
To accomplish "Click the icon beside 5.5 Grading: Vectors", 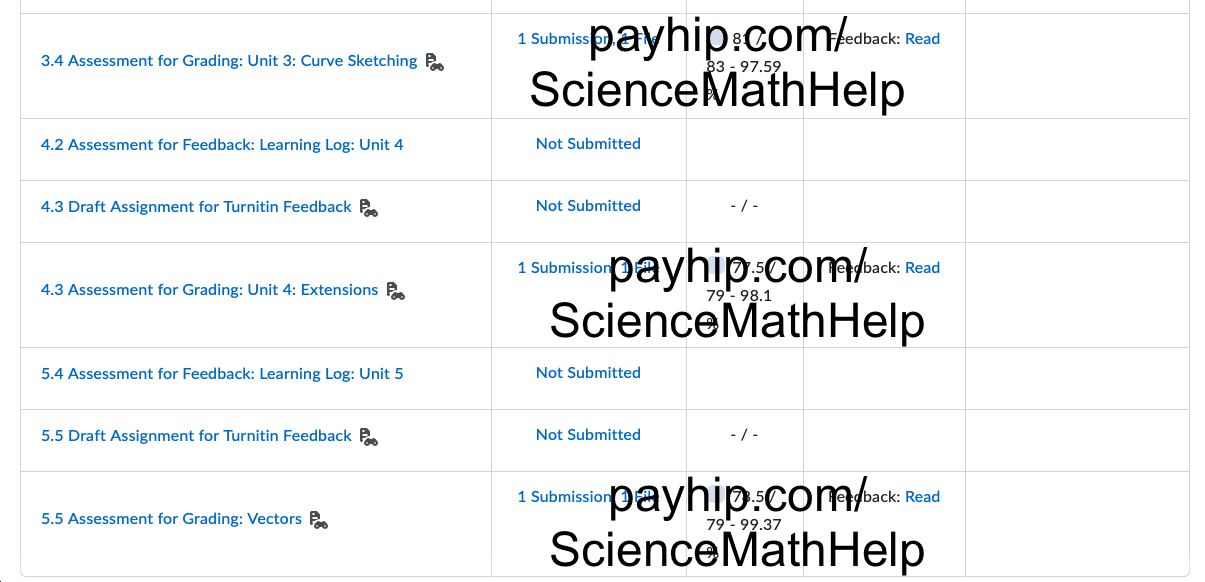I will pos(319,520).
